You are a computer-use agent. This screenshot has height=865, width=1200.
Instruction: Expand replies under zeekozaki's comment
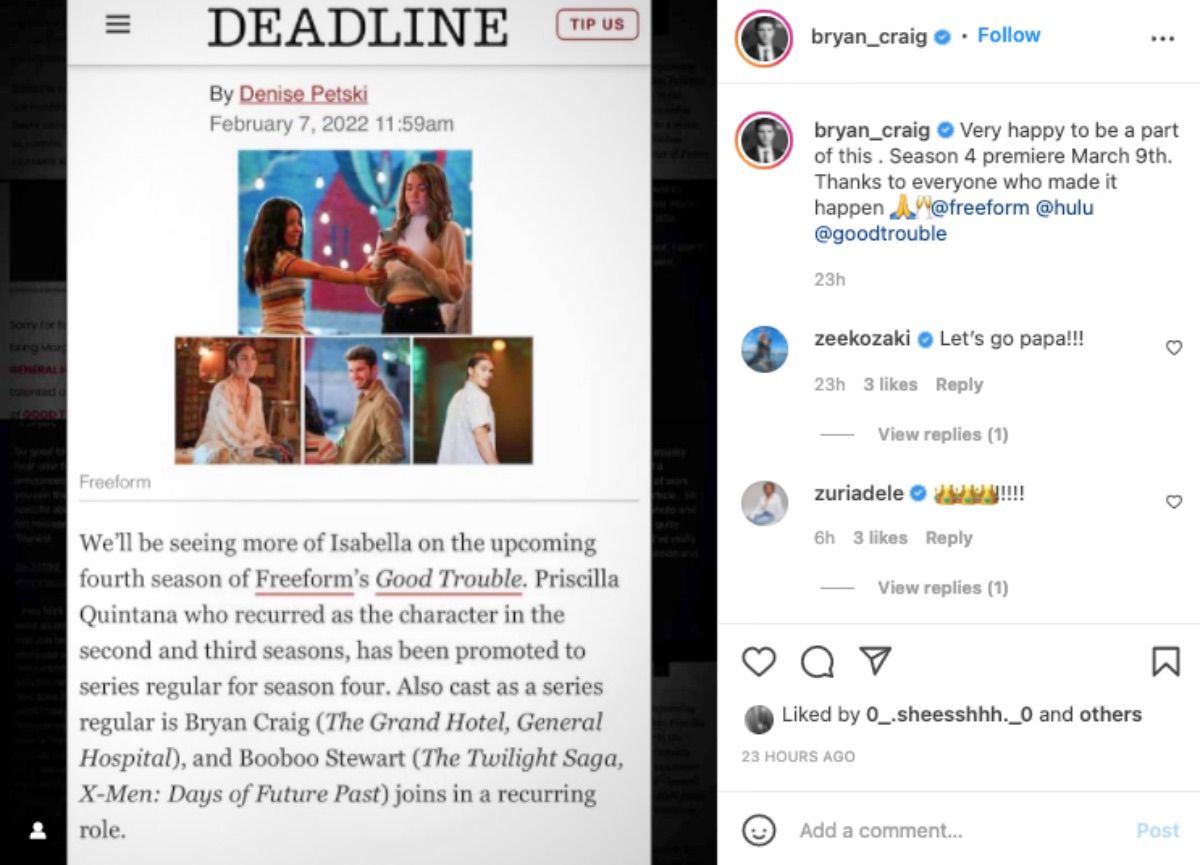[x=943, y=434]
